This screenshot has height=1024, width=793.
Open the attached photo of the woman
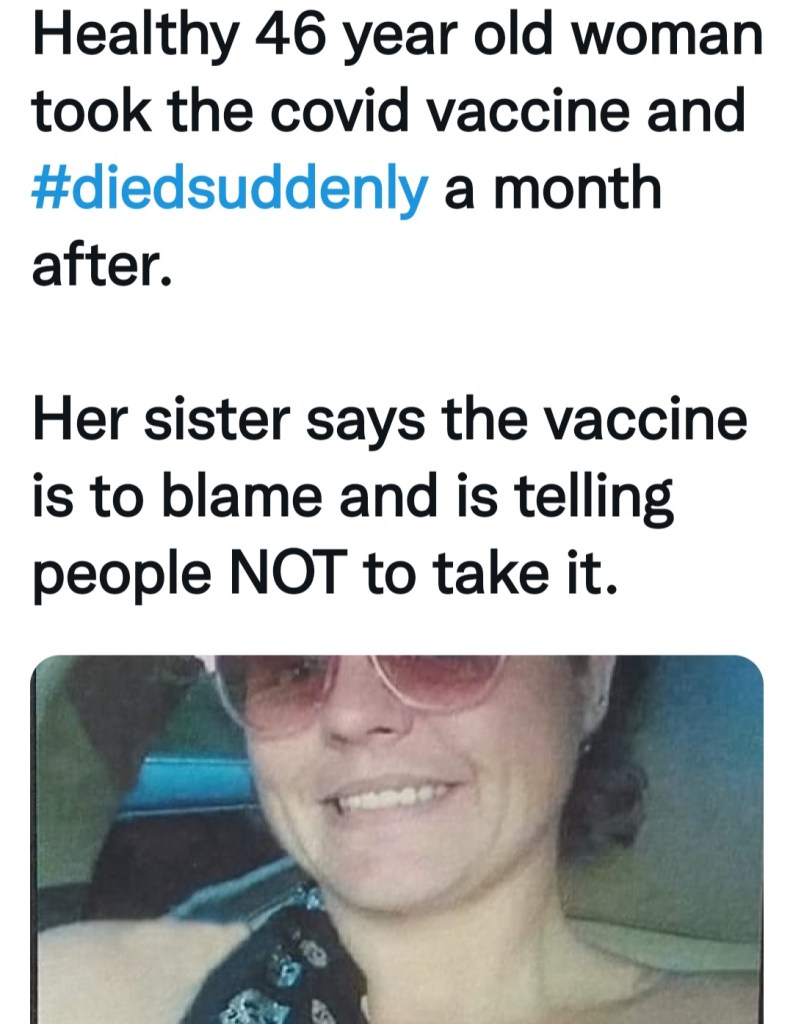[398, 840]
